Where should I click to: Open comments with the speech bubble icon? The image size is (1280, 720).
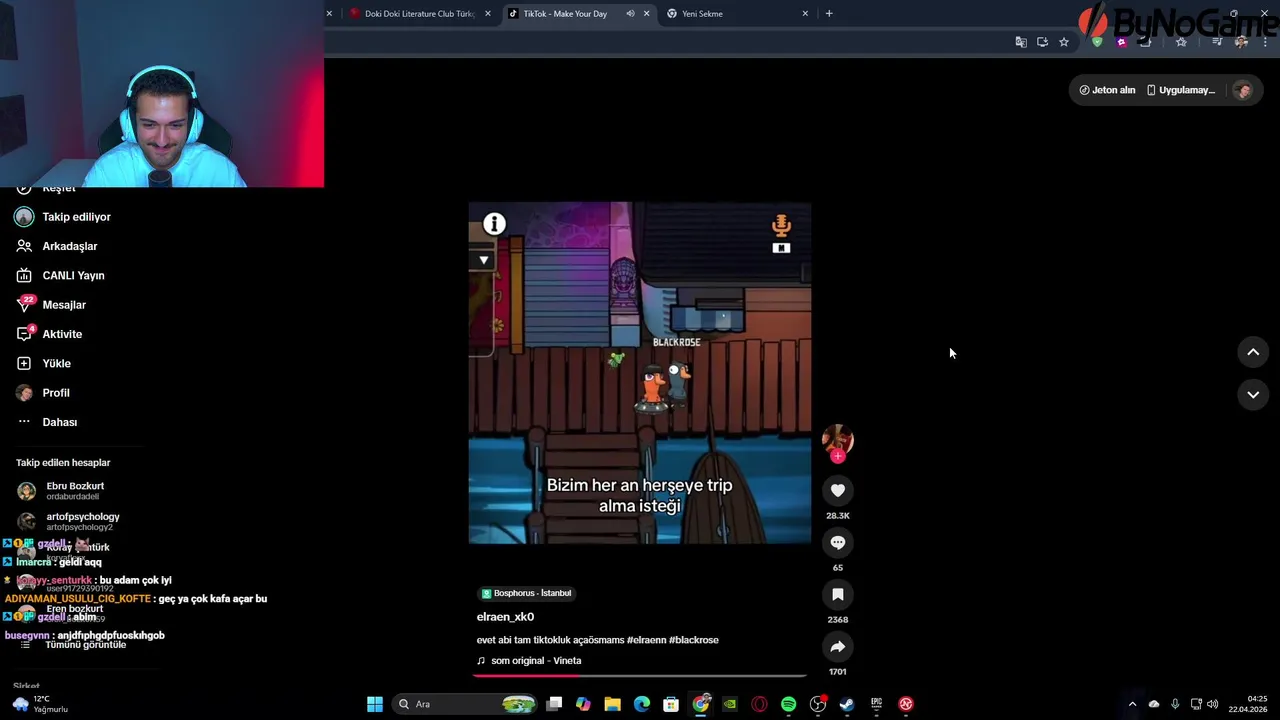click(838, 542)
